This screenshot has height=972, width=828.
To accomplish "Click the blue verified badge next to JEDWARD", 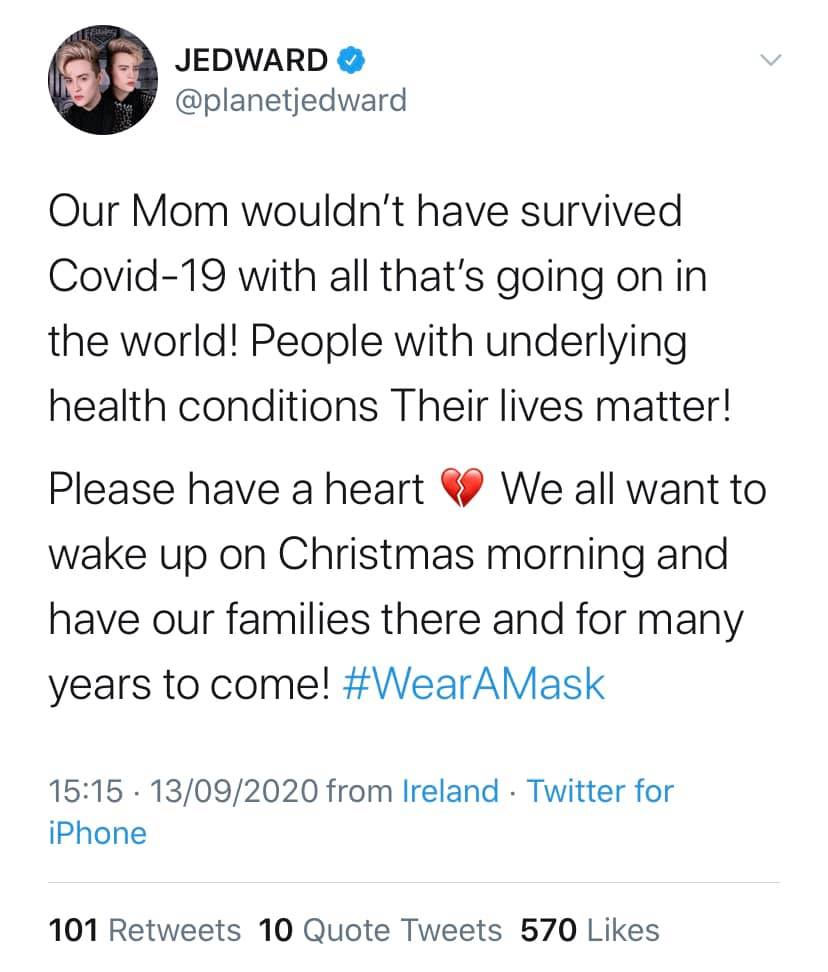I will point(351,60).
